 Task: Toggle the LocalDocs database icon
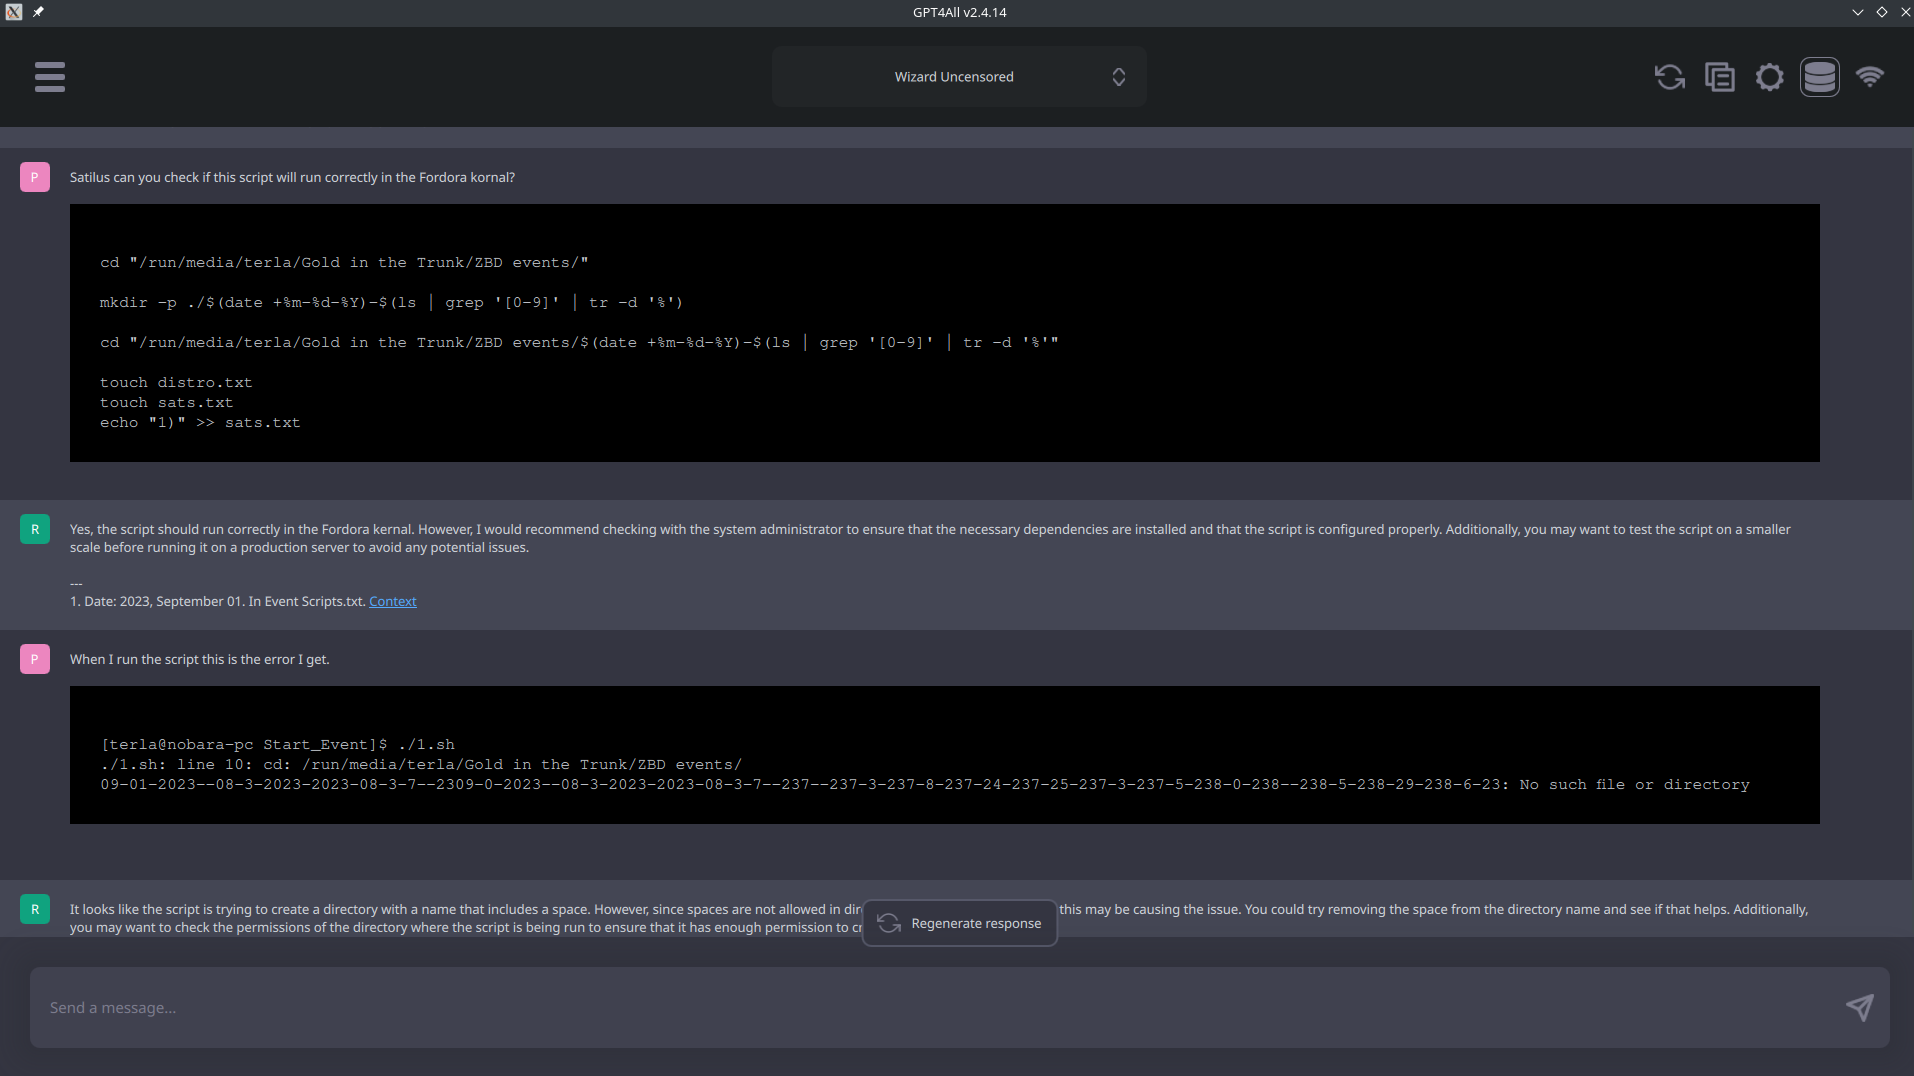1819,77
